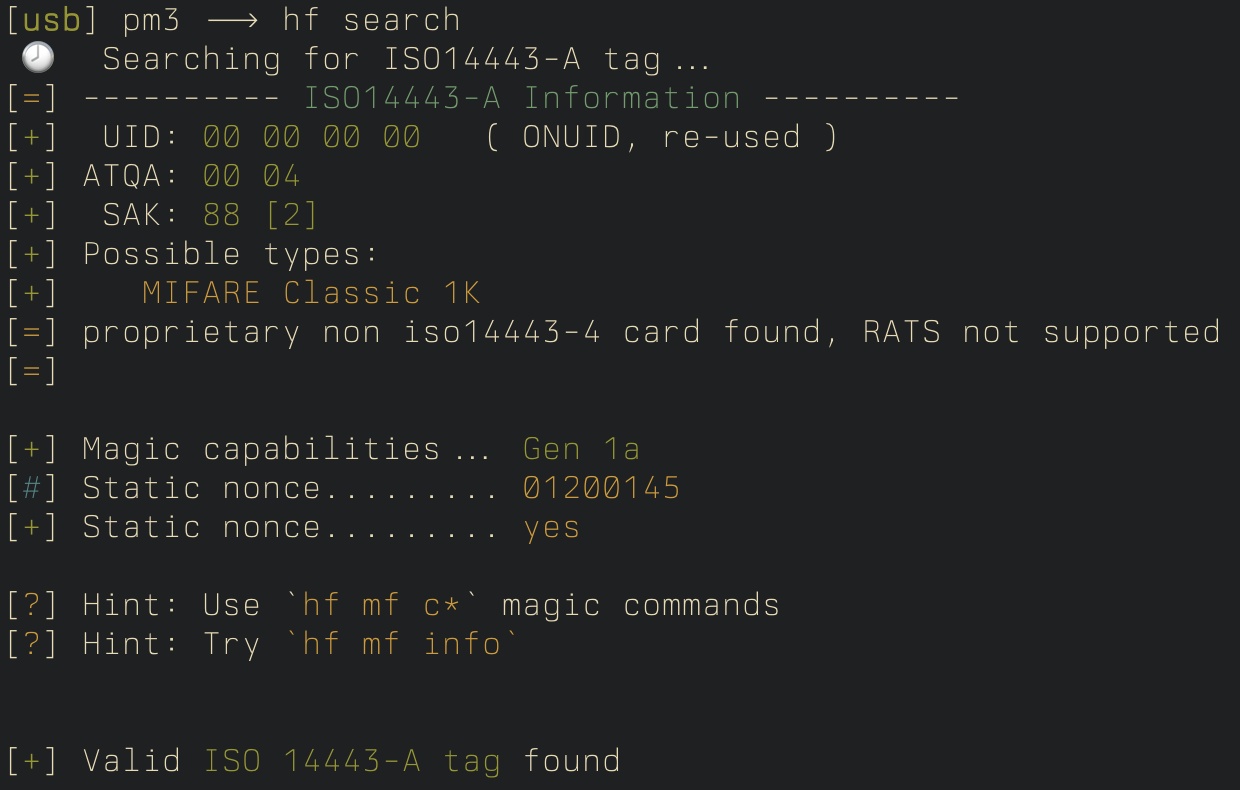1240x790 pixels.
Task: Click the ATQA value 00 04
Action: point(252,176)
